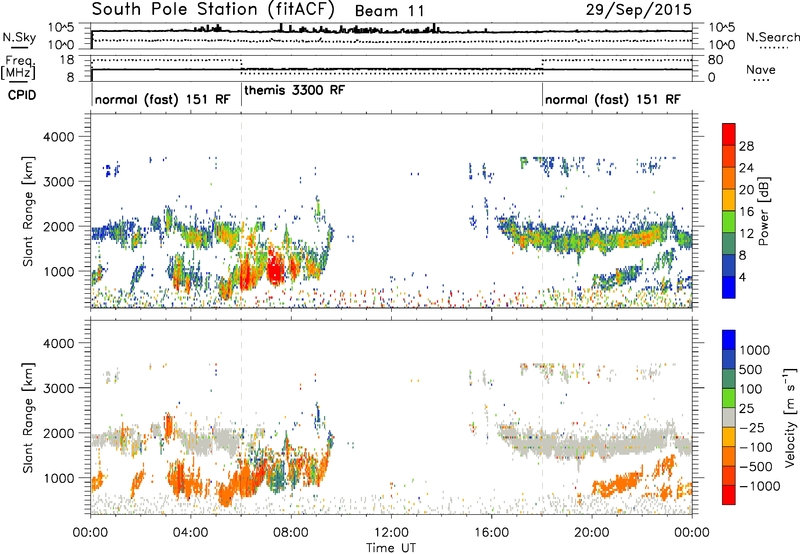
Task: Click the 'Velocity [m s-1]' colorbar label
Action: point(790,417)
